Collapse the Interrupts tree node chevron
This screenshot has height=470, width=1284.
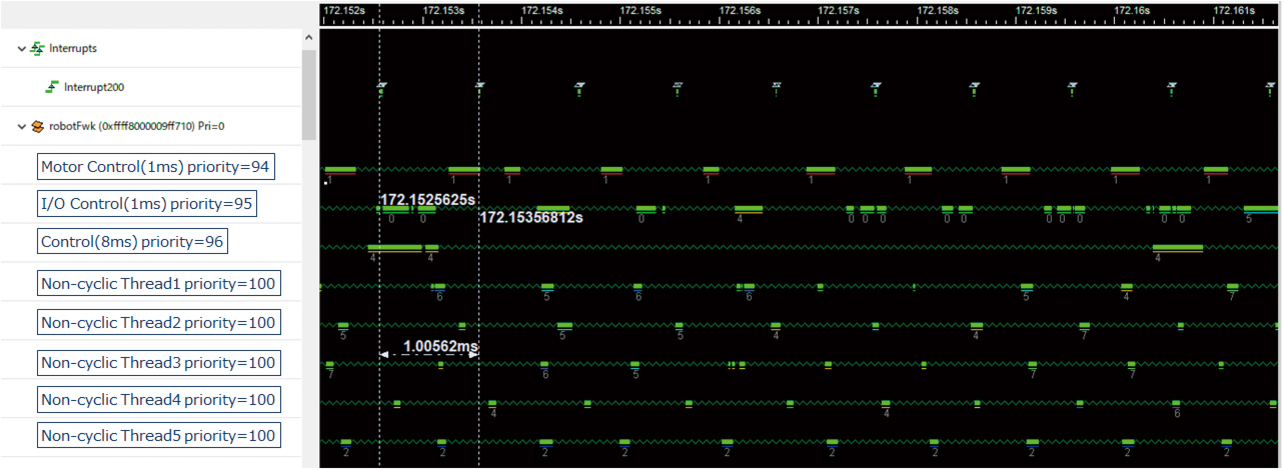[x=22, y=48]
